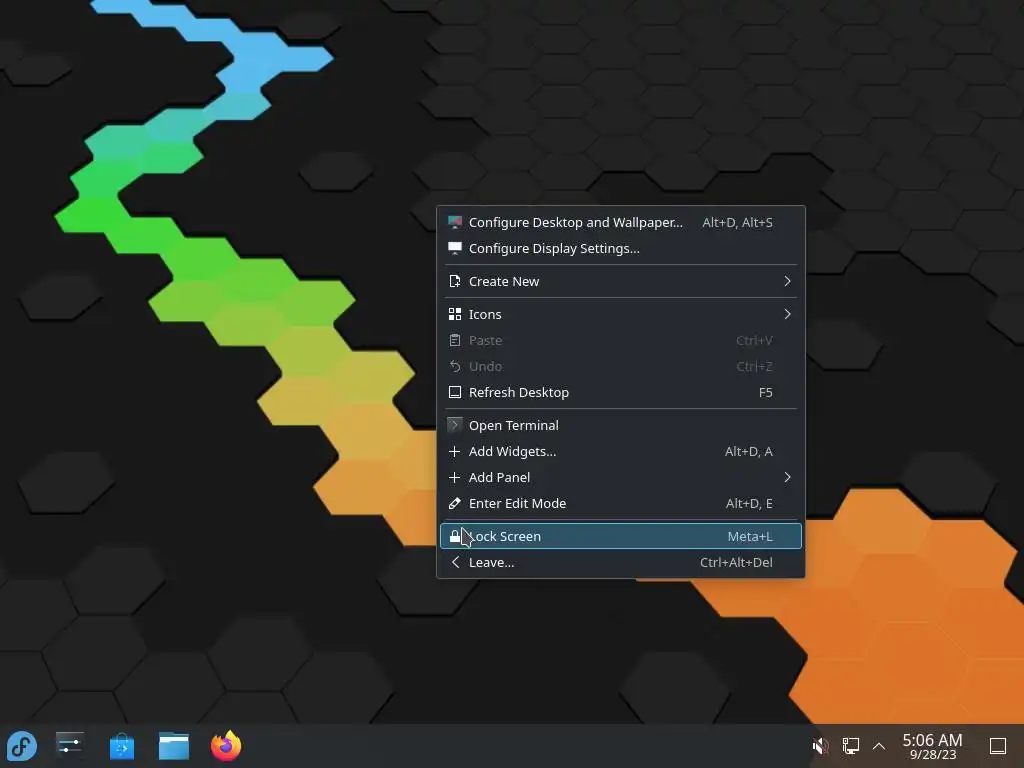Image resolution: width=1024 pixels, height=768 pixels.
Task: Open the Create New submenu
Action: pos(620,281)
